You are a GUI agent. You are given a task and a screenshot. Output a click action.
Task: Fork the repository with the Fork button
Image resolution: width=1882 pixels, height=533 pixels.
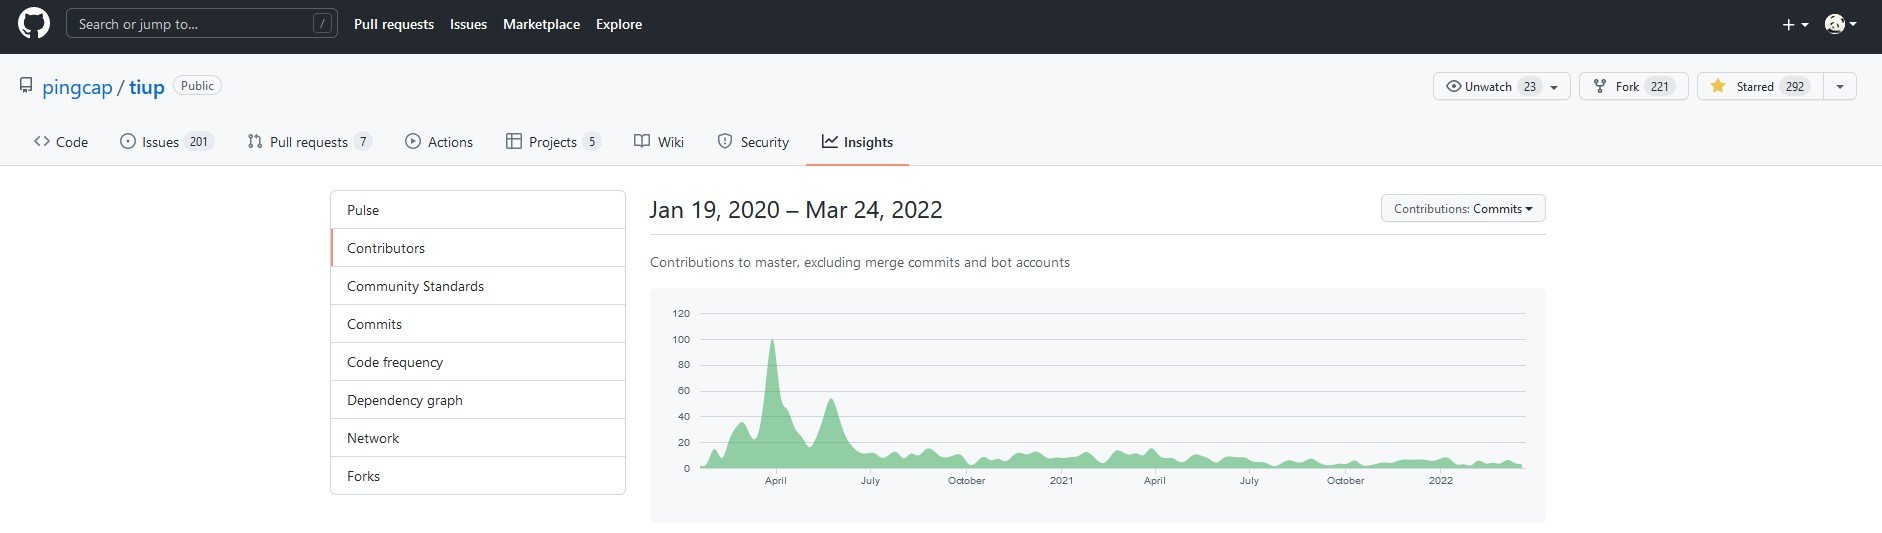[x=1632, y=86]
